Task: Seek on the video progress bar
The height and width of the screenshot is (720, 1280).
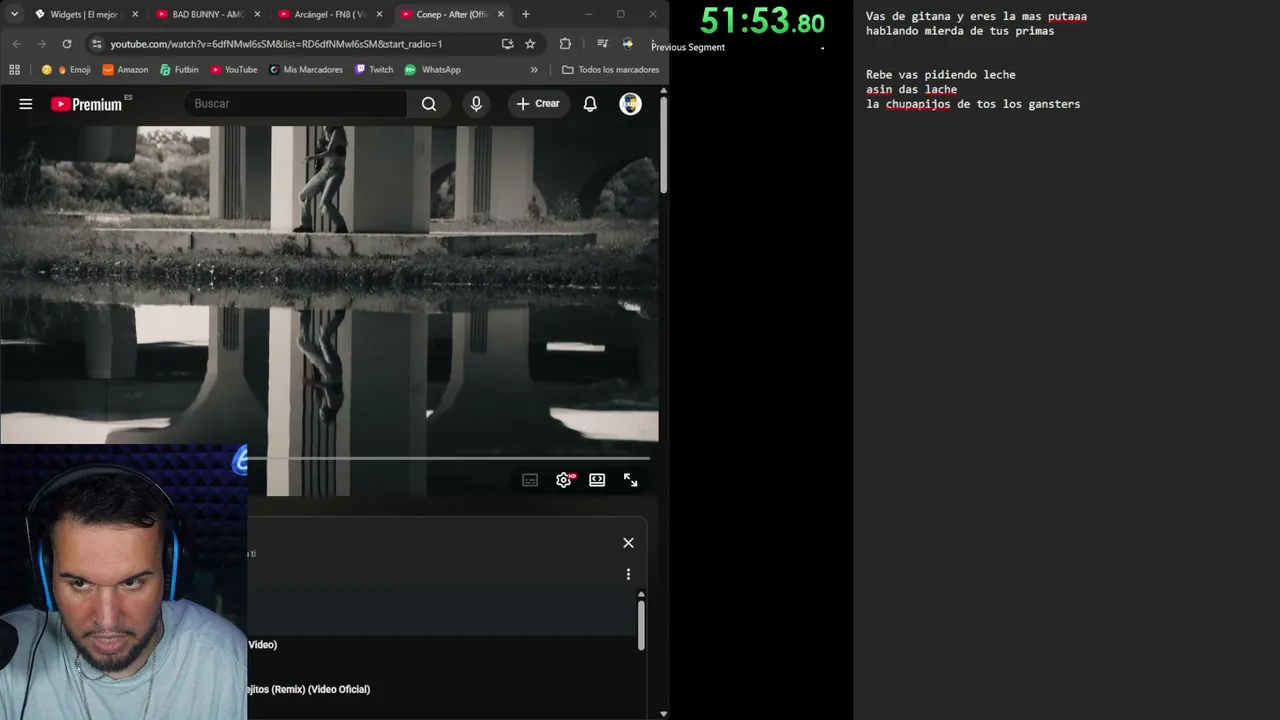Action: pyautogui.click(x=448, y=458)
